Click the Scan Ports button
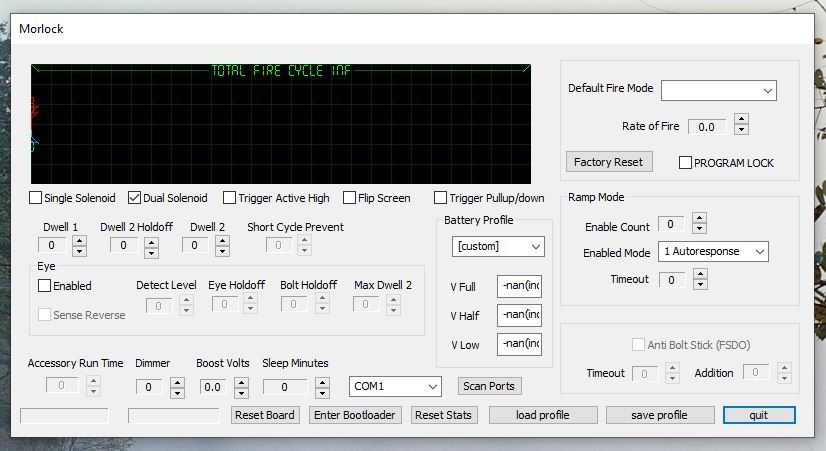 pos(489,386)
